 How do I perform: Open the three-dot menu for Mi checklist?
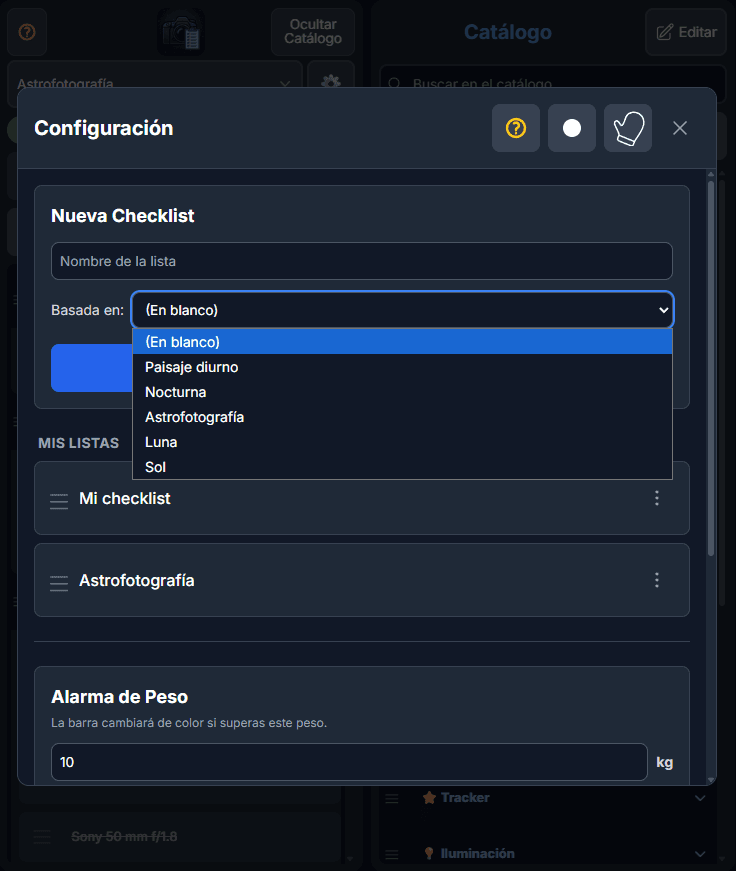pos(657,498)
